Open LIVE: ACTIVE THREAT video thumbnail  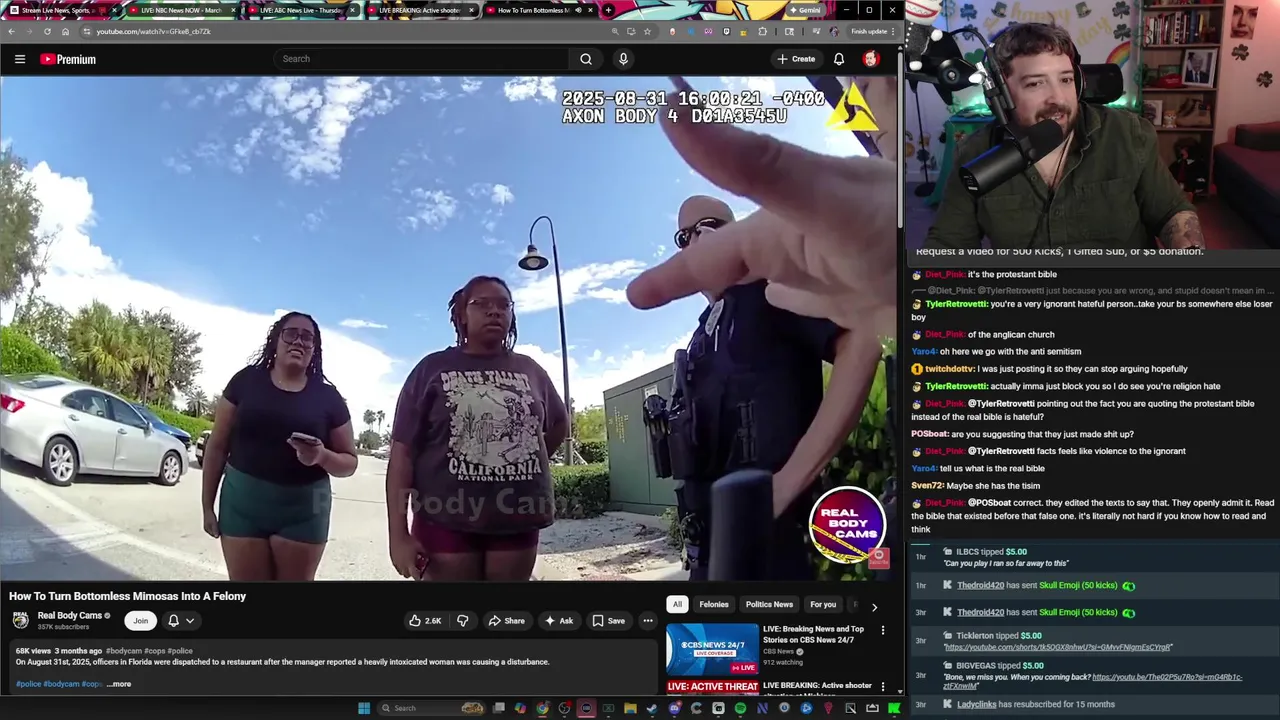tap(712, 687)
